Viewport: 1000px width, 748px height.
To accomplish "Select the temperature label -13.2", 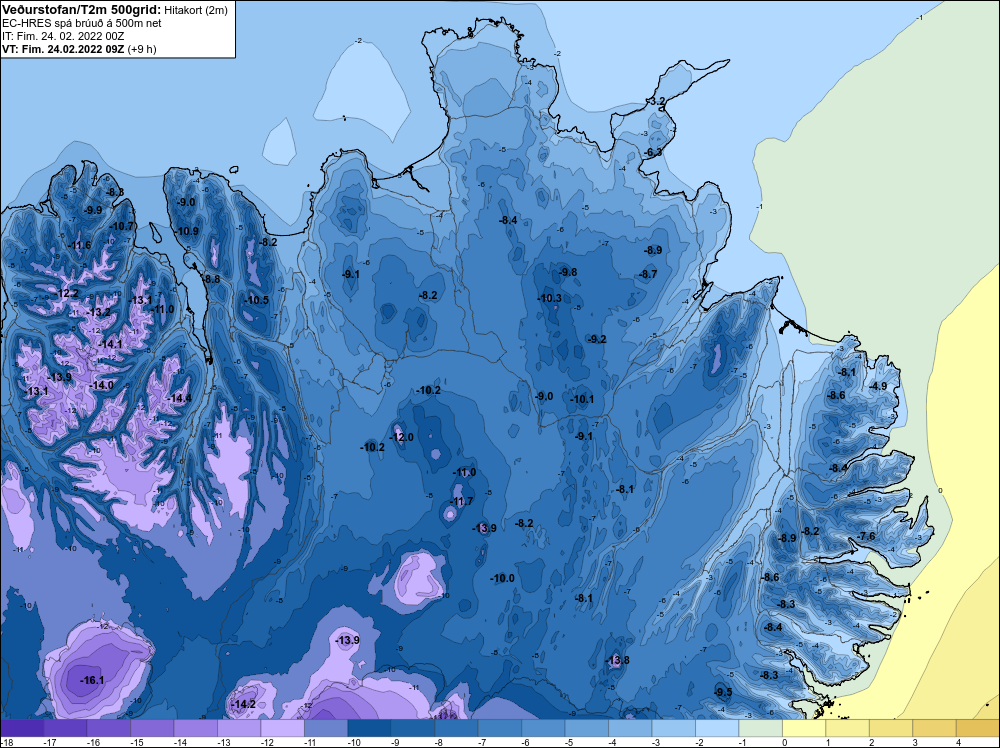I will coord(98,312).
